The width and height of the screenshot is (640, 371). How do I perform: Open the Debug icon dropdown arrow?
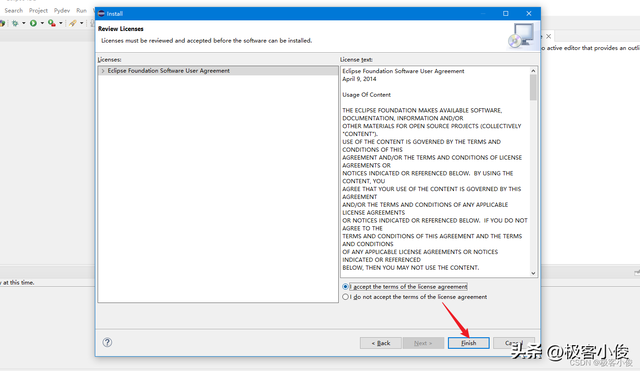tap(24, 23)
